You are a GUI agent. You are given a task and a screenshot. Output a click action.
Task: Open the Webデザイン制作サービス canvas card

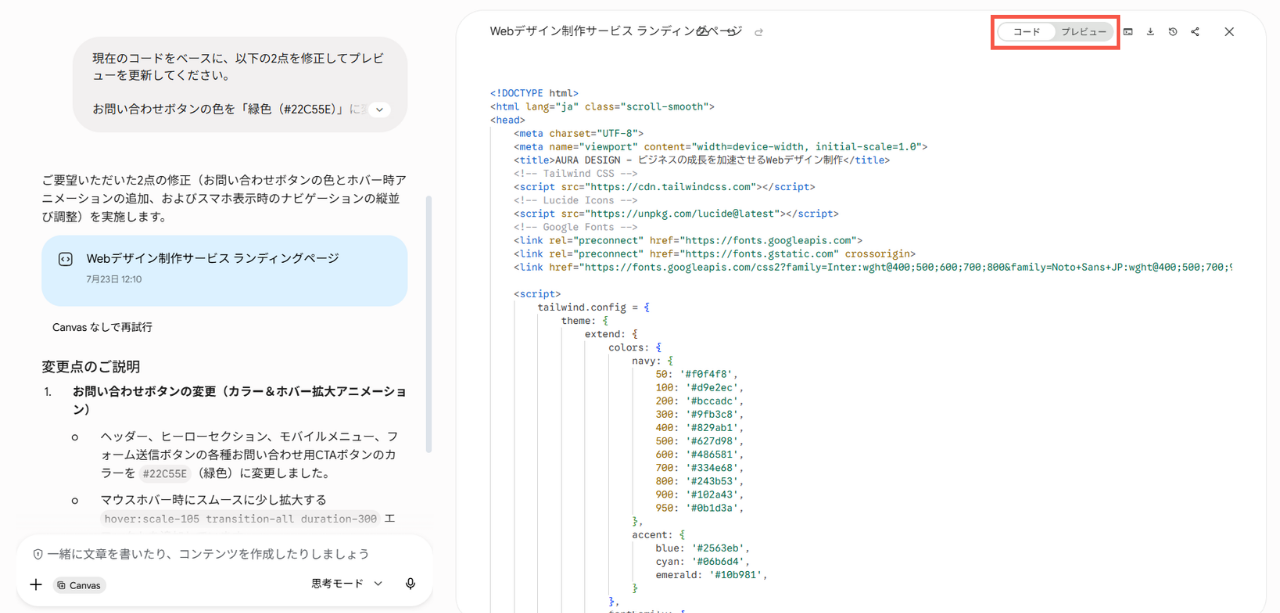coord(224,270)
